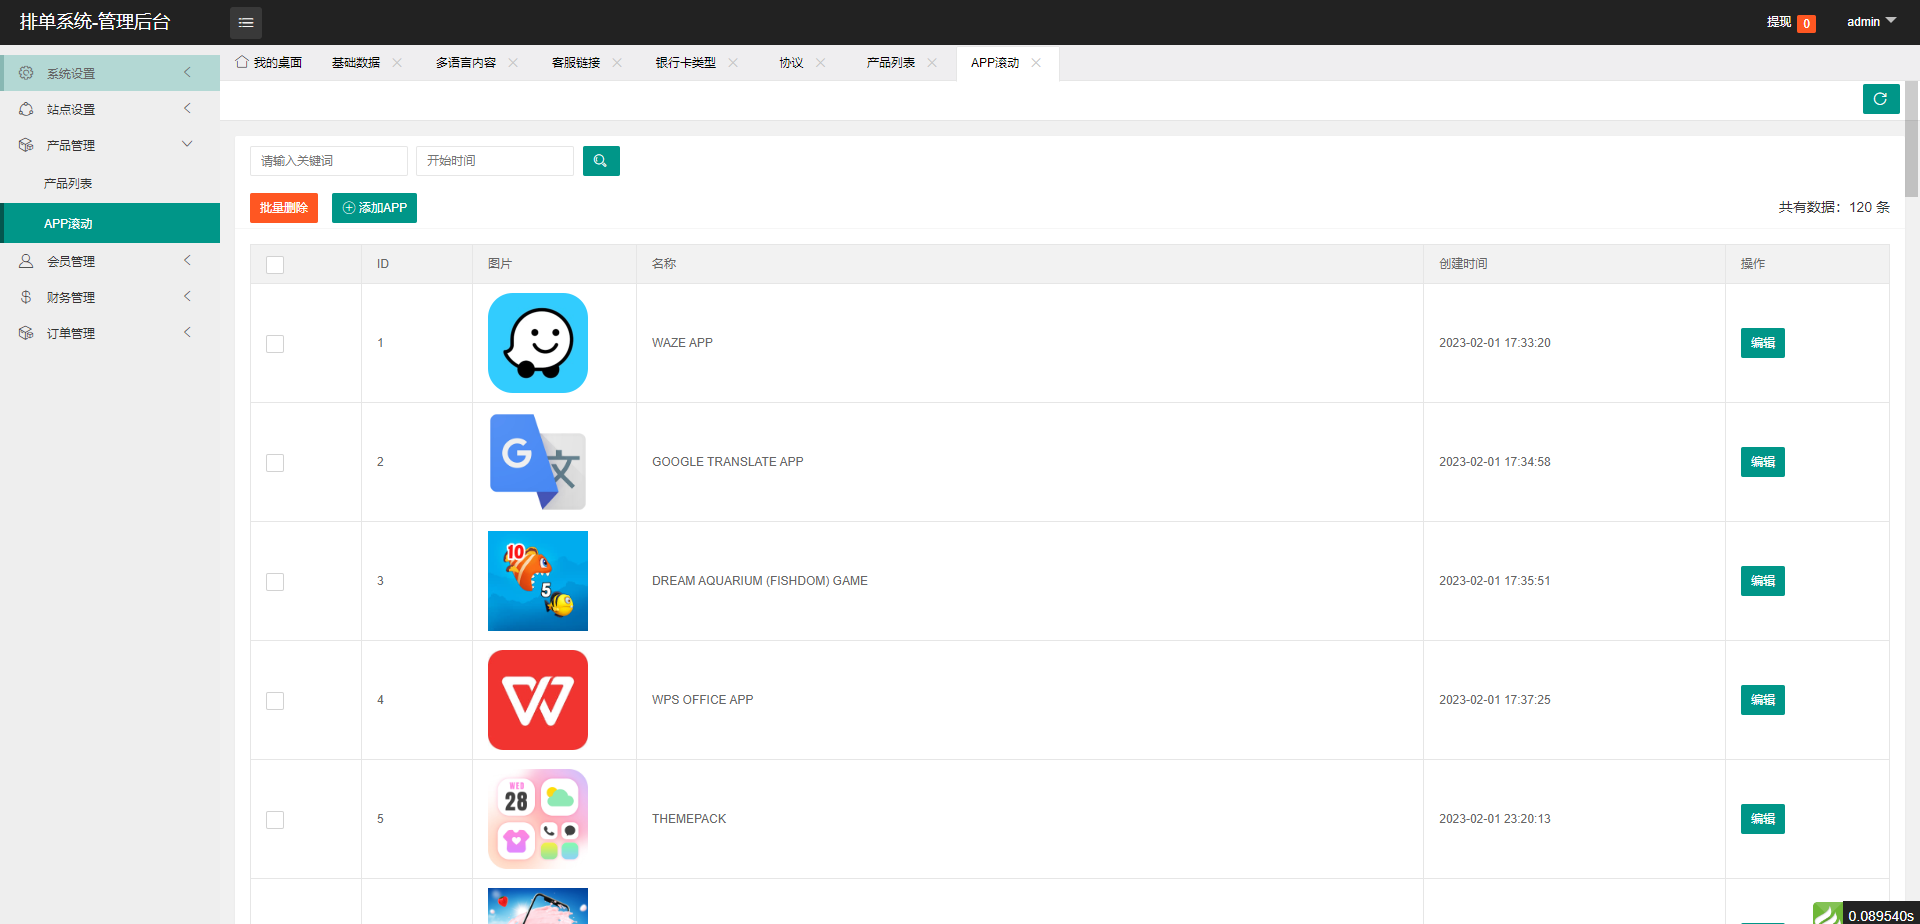The height and width of the screenshot is (924, 1920).
Task: Click the magnifier search icon
Action: [600, 160]
